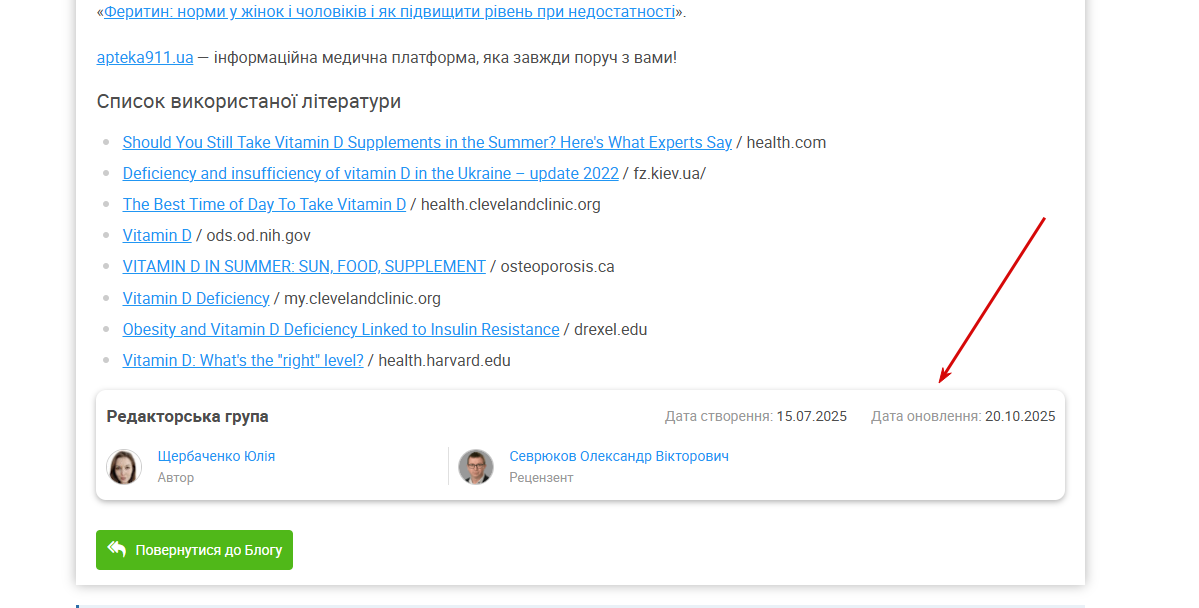The width and height of the screenshot is (1199, 608).
Task: Click the back arrow icon on the blog button
Action: (x=117, y=549)
